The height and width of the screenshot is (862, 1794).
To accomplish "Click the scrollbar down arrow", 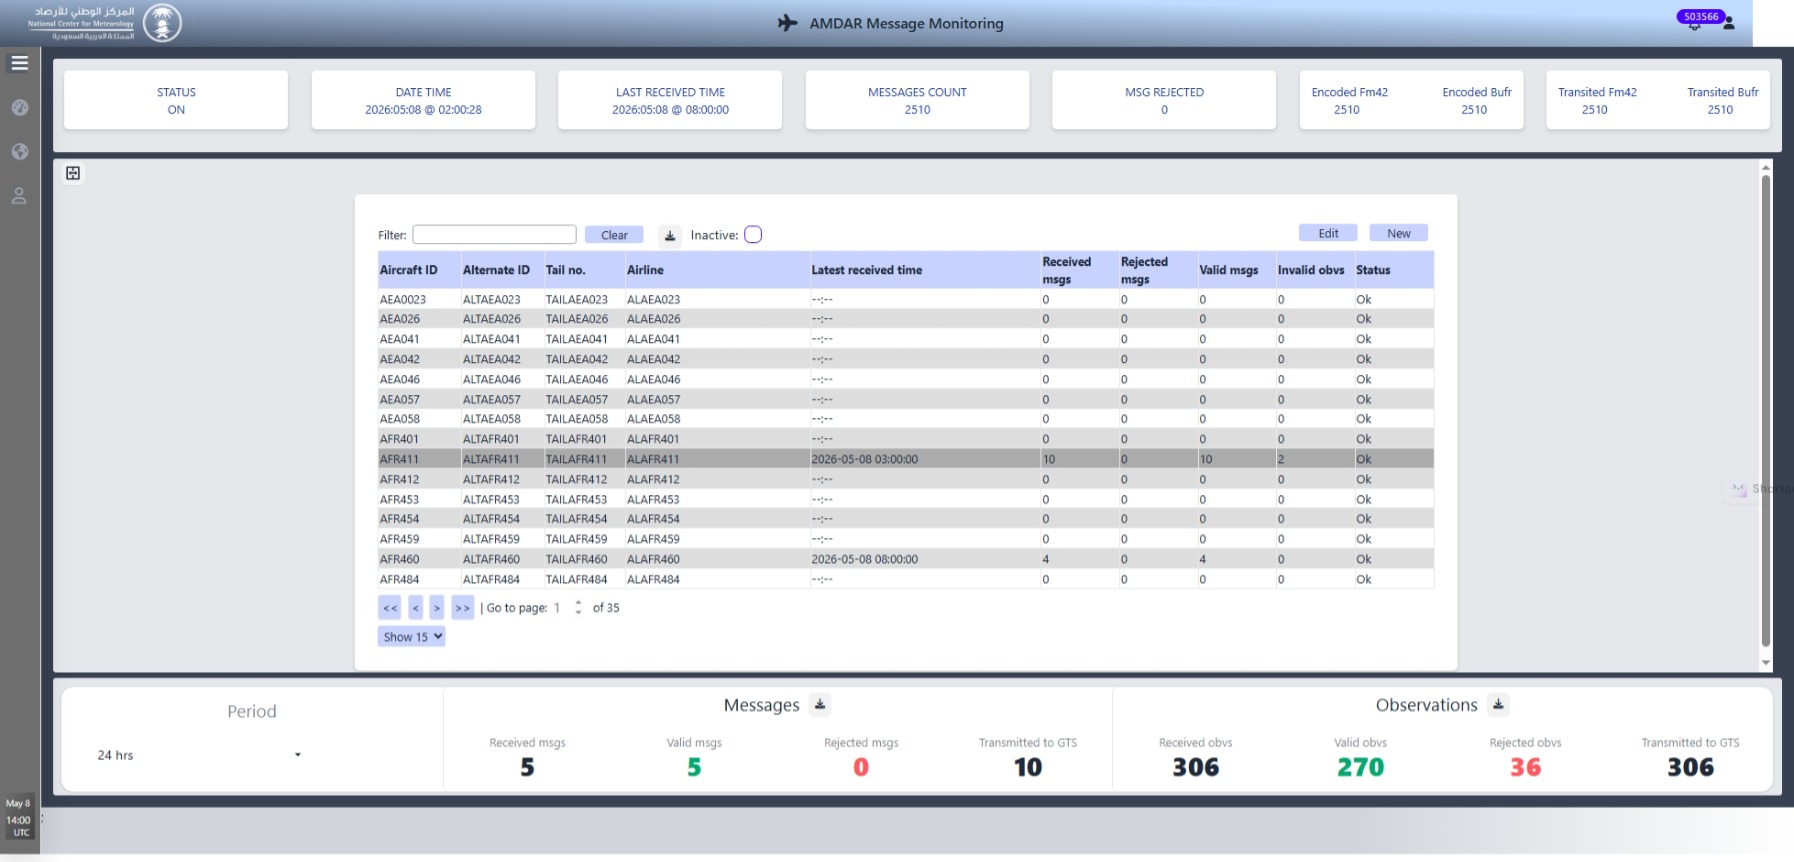I will pos(1766,663).
